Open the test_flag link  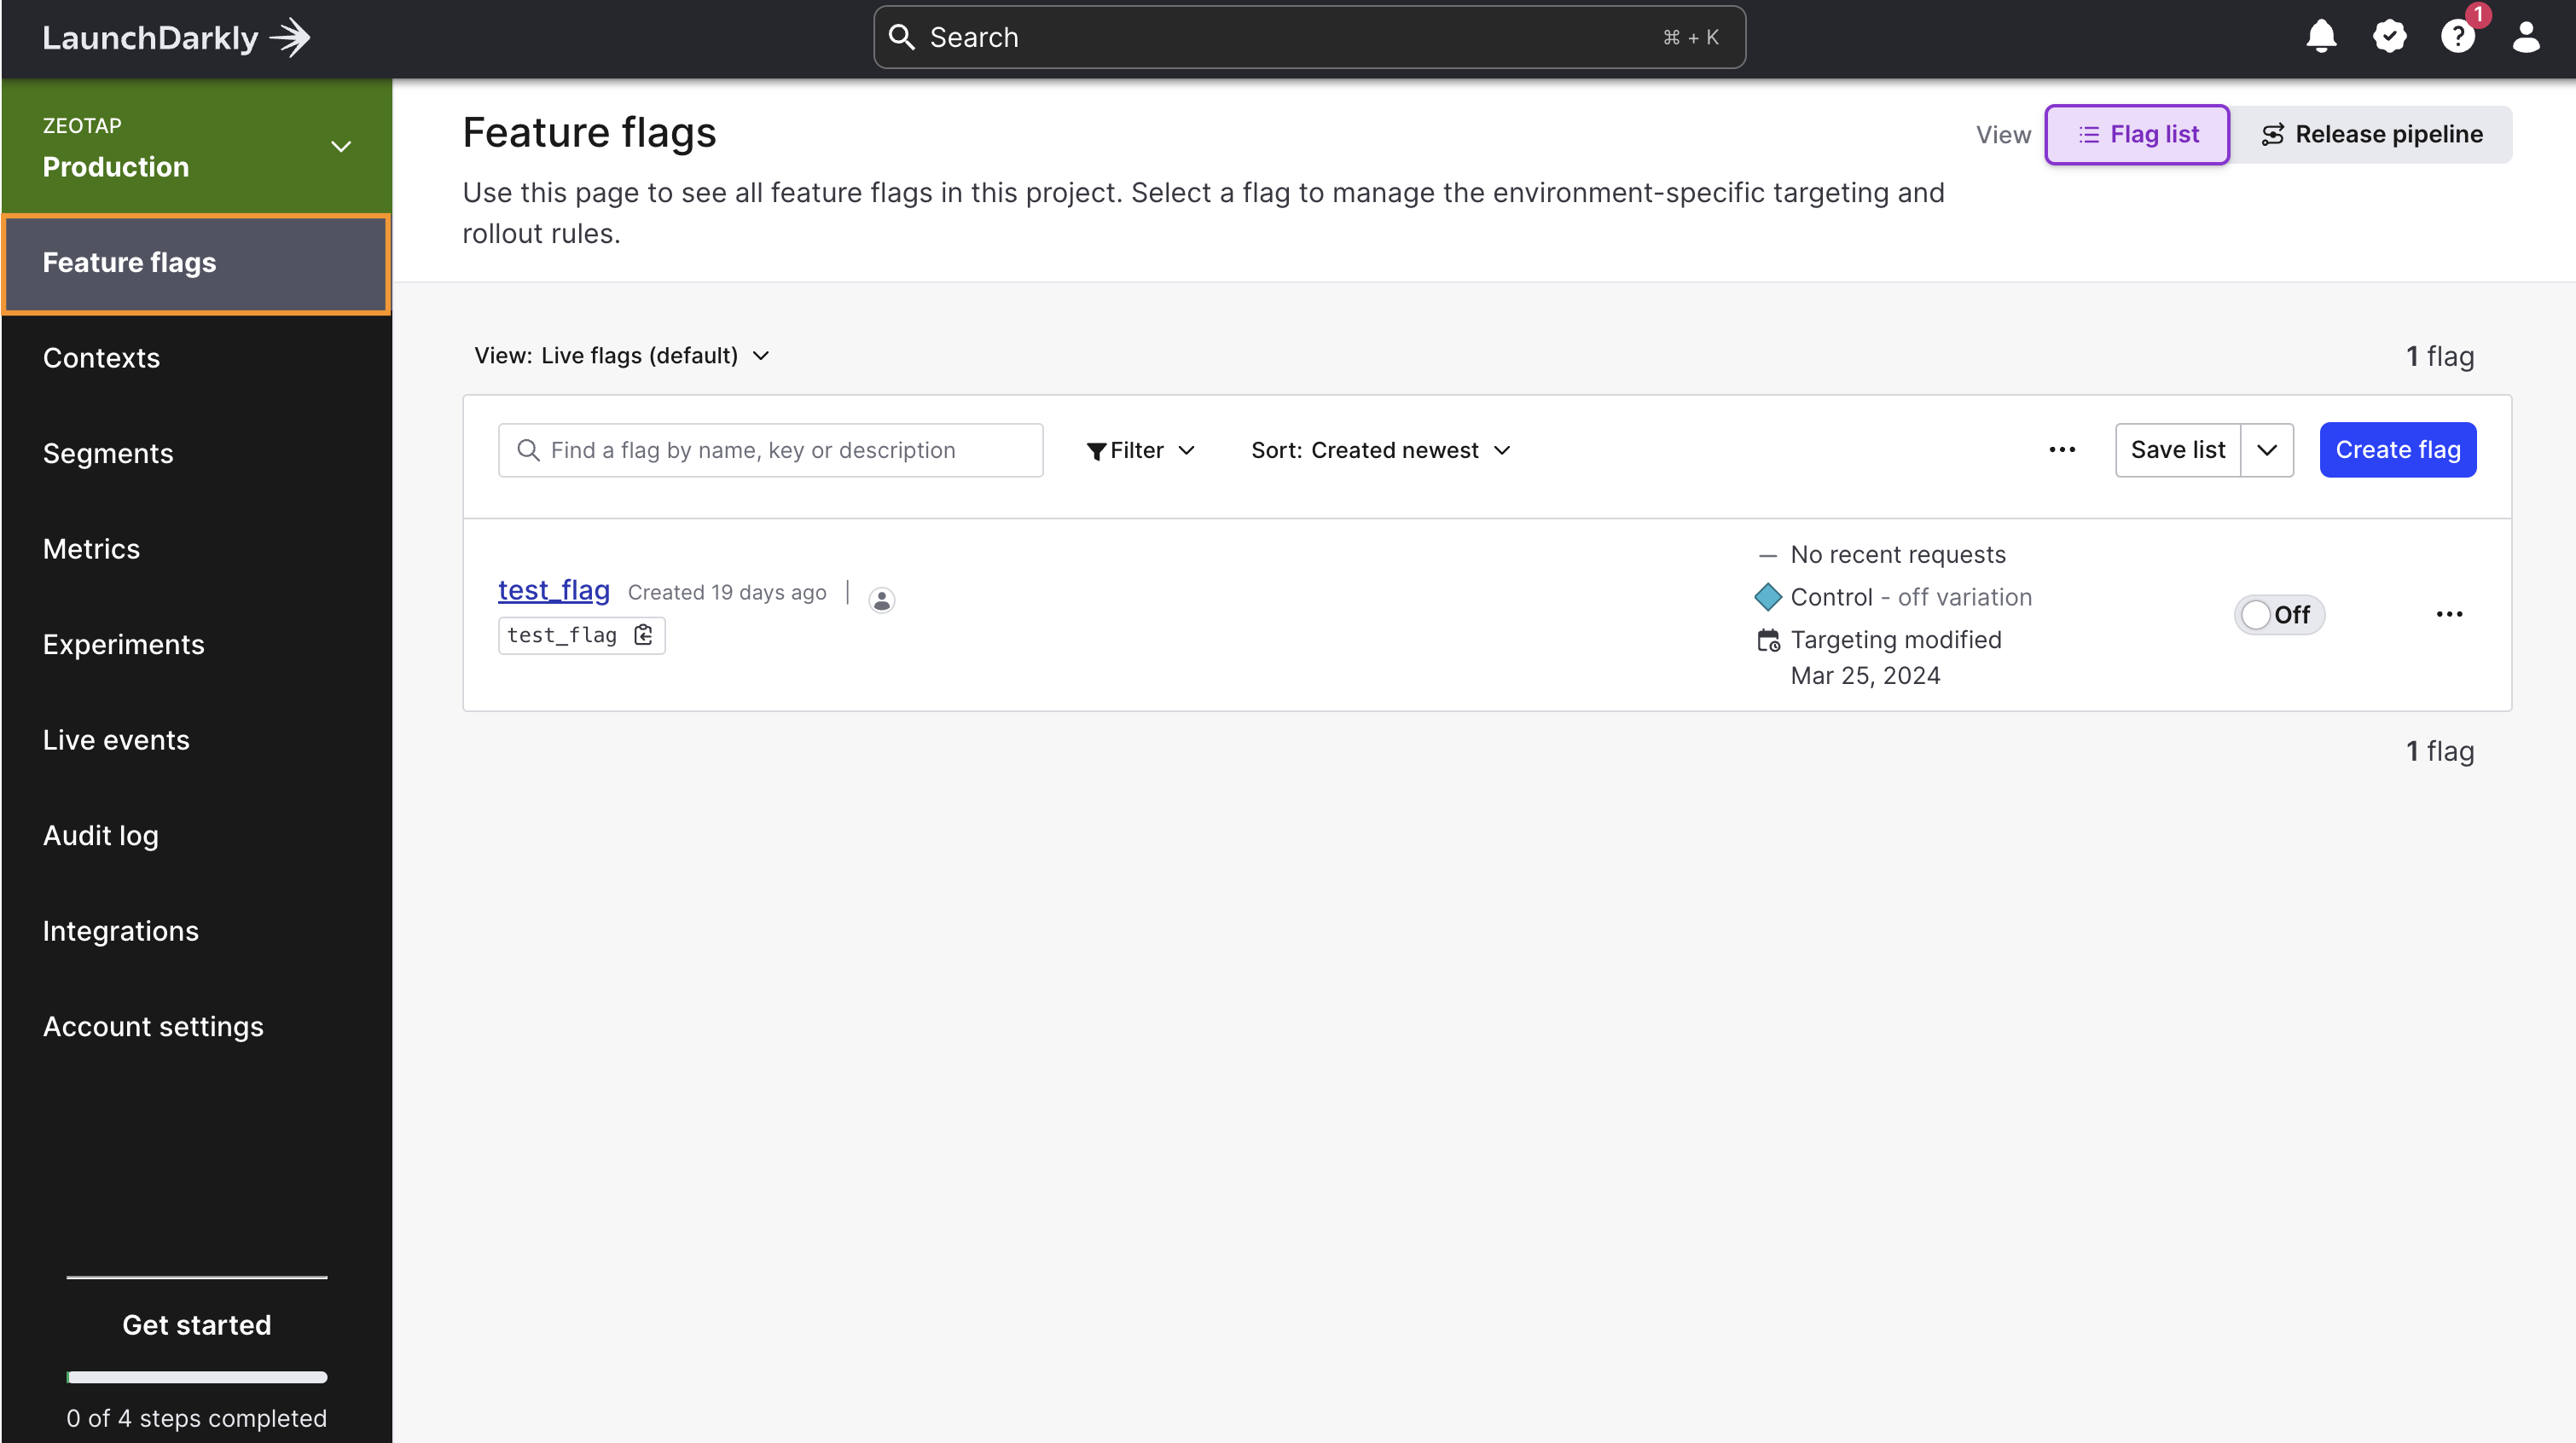pyautogui.click(x=554, y=590)
